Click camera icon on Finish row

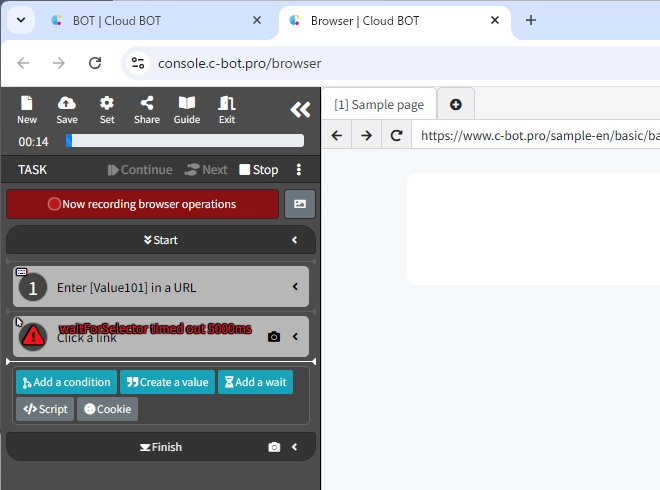[x=274, y=447]
